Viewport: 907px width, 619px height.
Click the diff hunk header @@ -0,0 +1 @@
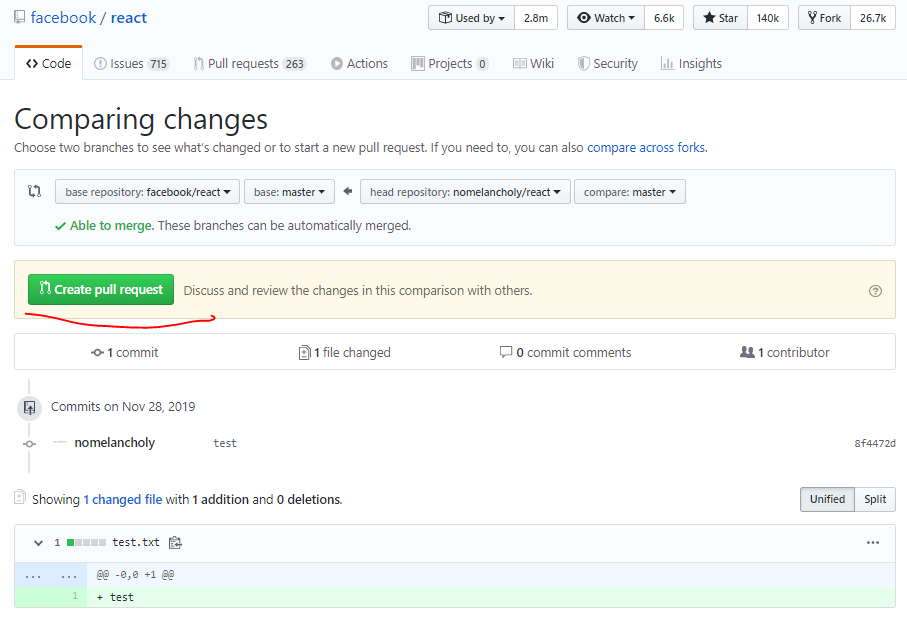point(135,574)
